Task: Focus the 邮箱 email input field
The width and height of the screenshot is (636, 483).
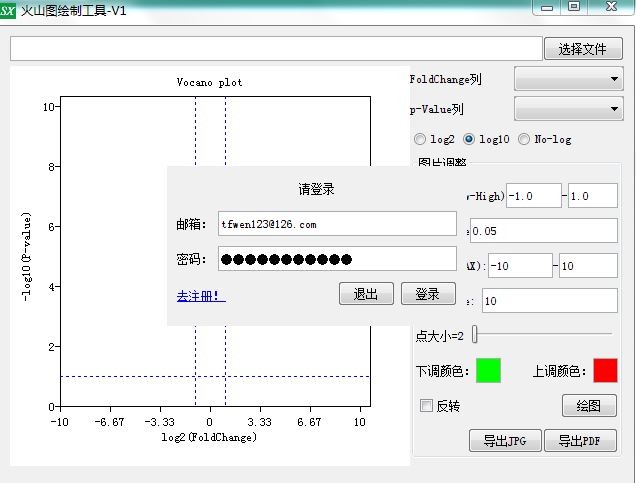Action: click(337, 224)
